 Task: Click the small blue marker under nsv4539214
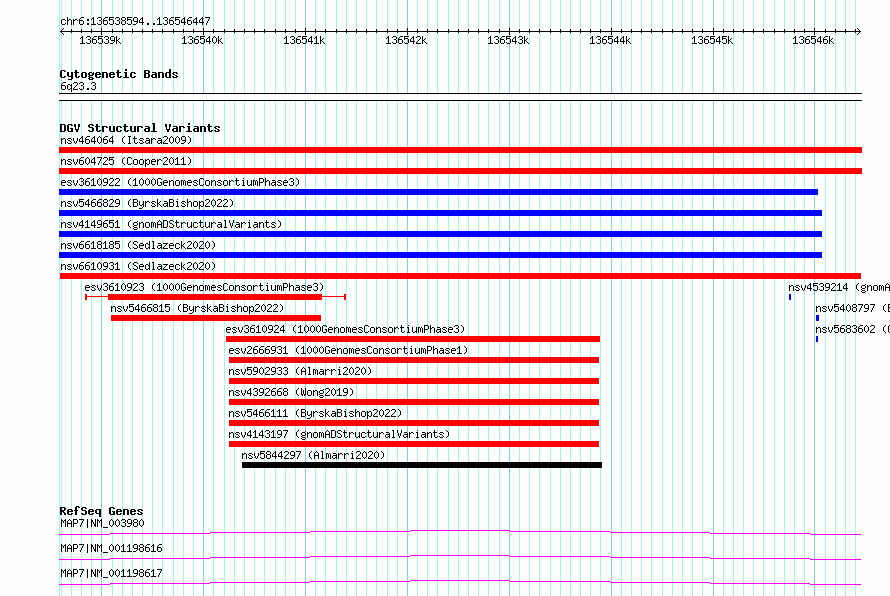790,297
